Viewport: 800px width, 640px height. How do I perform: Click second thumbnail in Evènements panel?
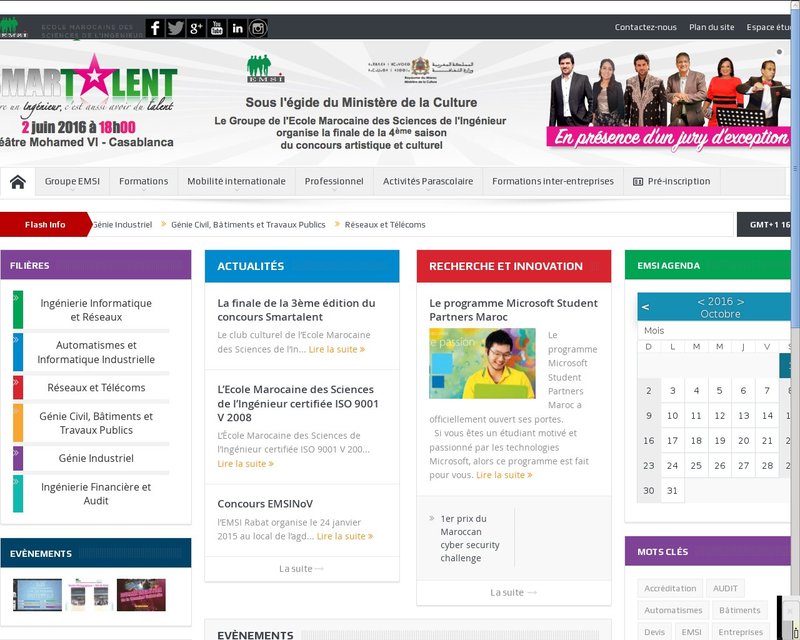[x=89, y=595]
